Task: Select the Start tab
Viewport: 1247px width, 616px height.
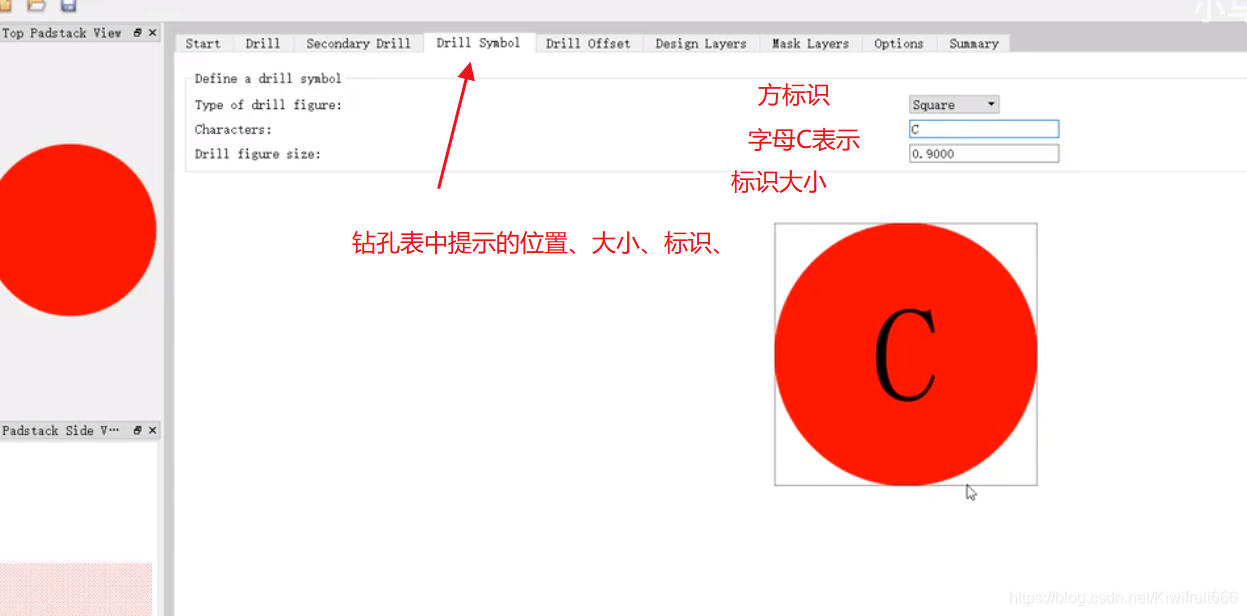Action: tap(203, 43)
